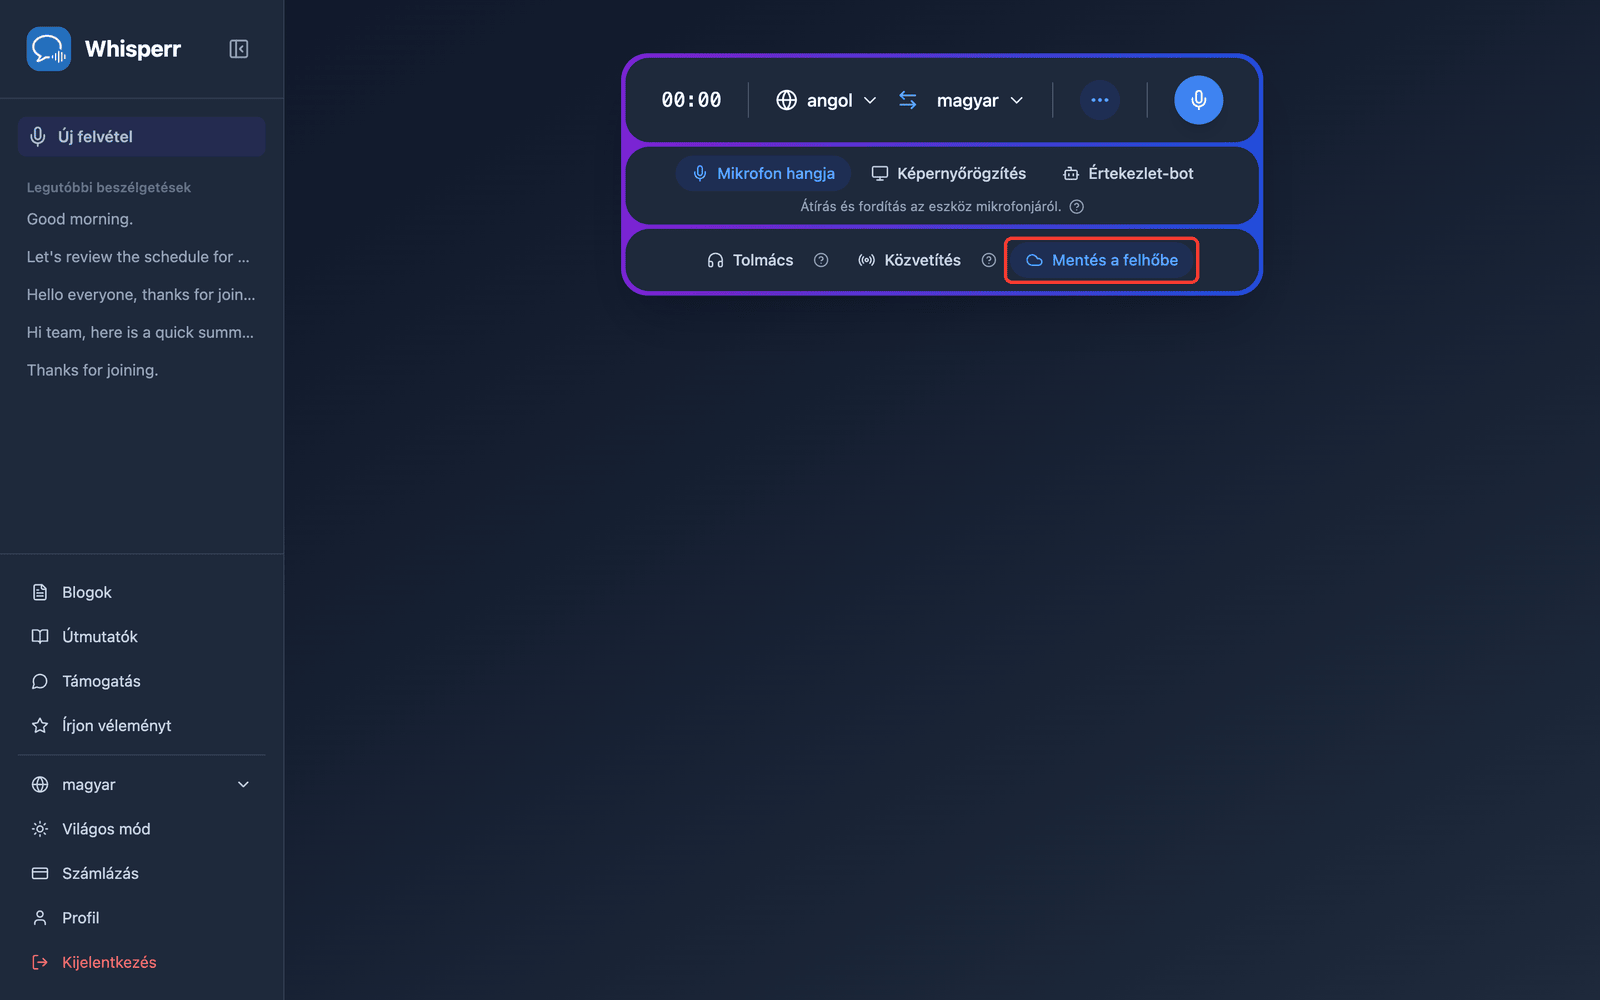1600x1000 pixels.
Task: Expand the magyar interface language dropdown
Action: 141,785
